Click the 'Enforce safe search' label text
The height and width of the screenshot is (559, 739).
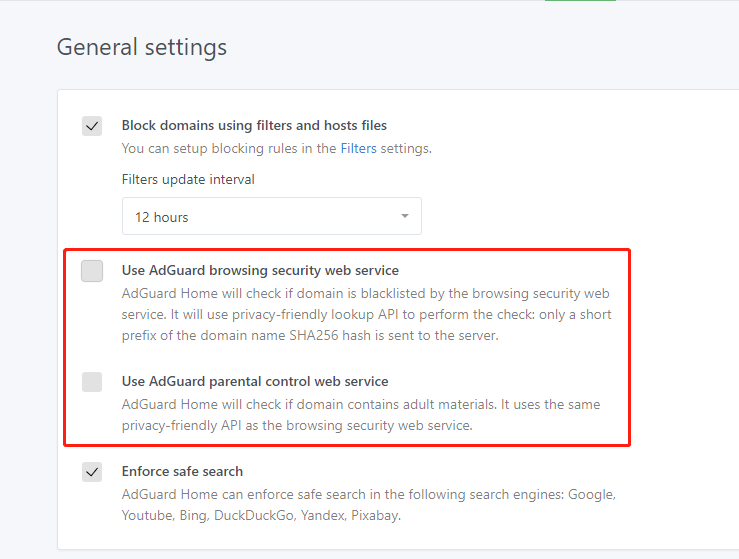coord(182,471)
